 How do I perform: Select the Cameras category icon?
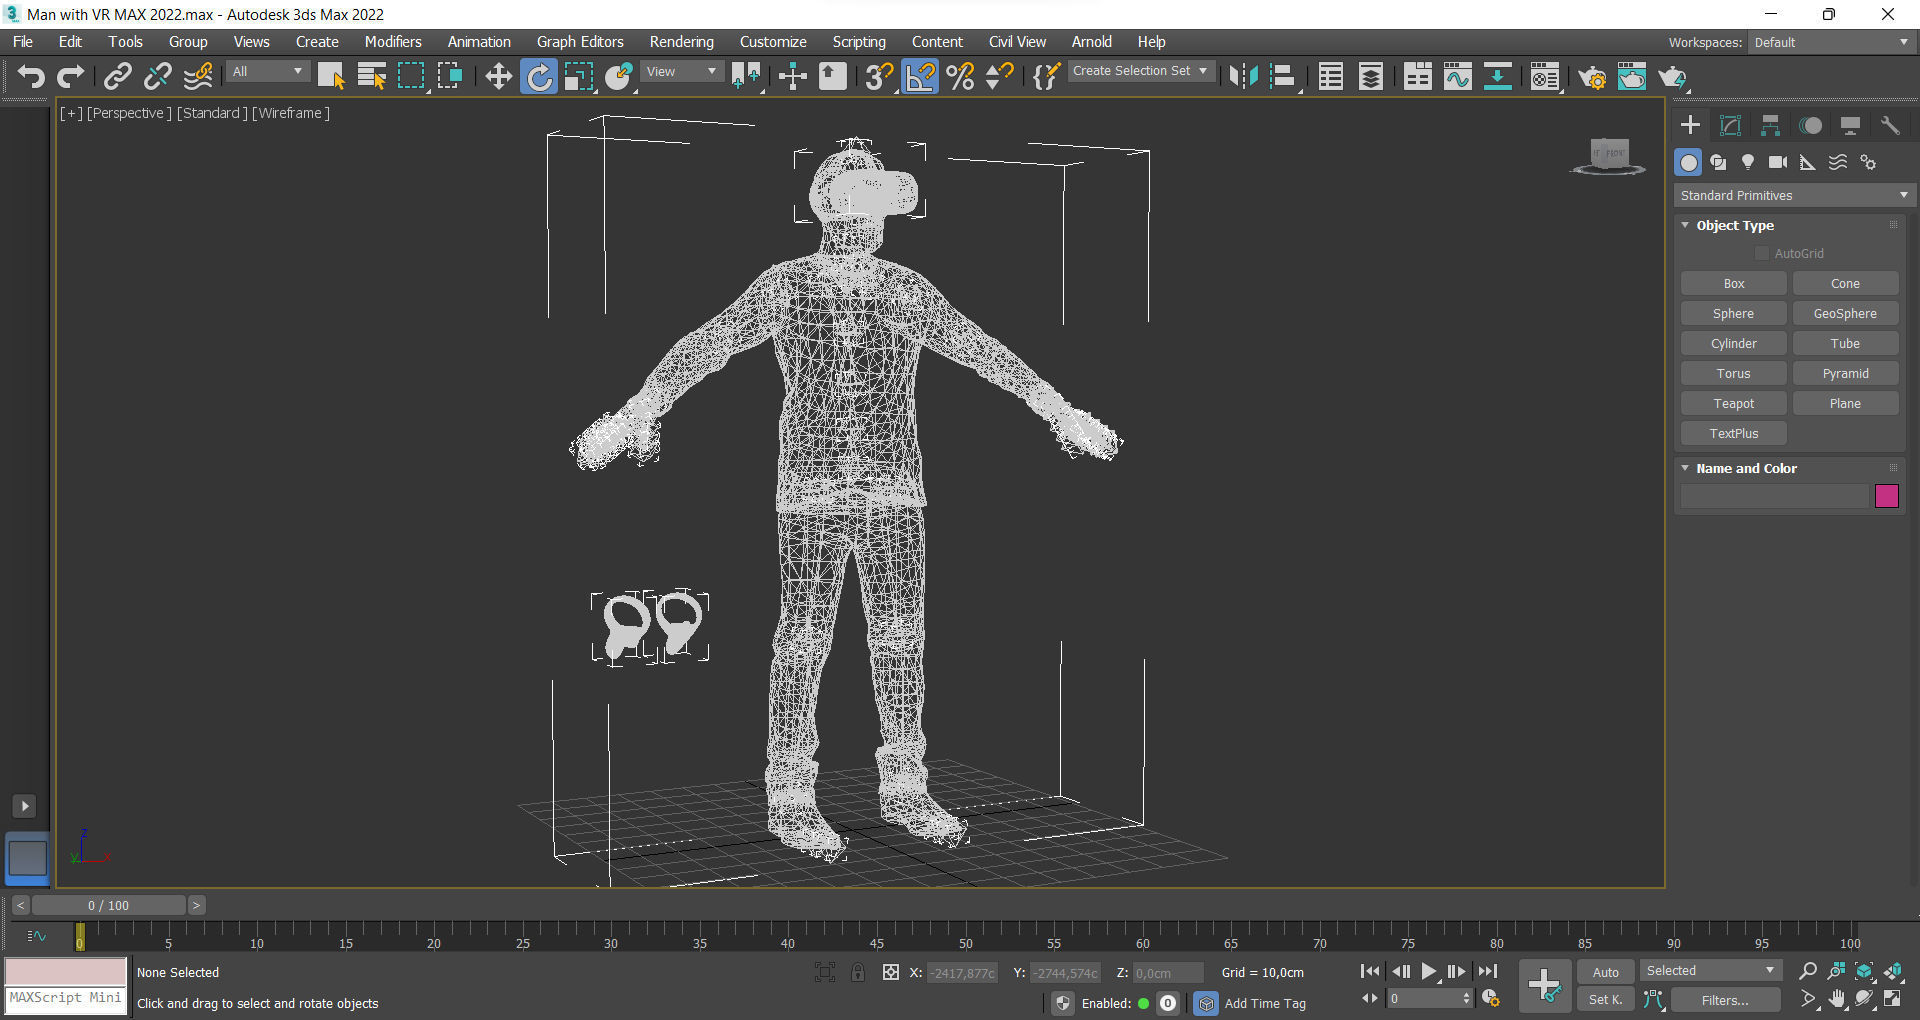coord(1778,162)
